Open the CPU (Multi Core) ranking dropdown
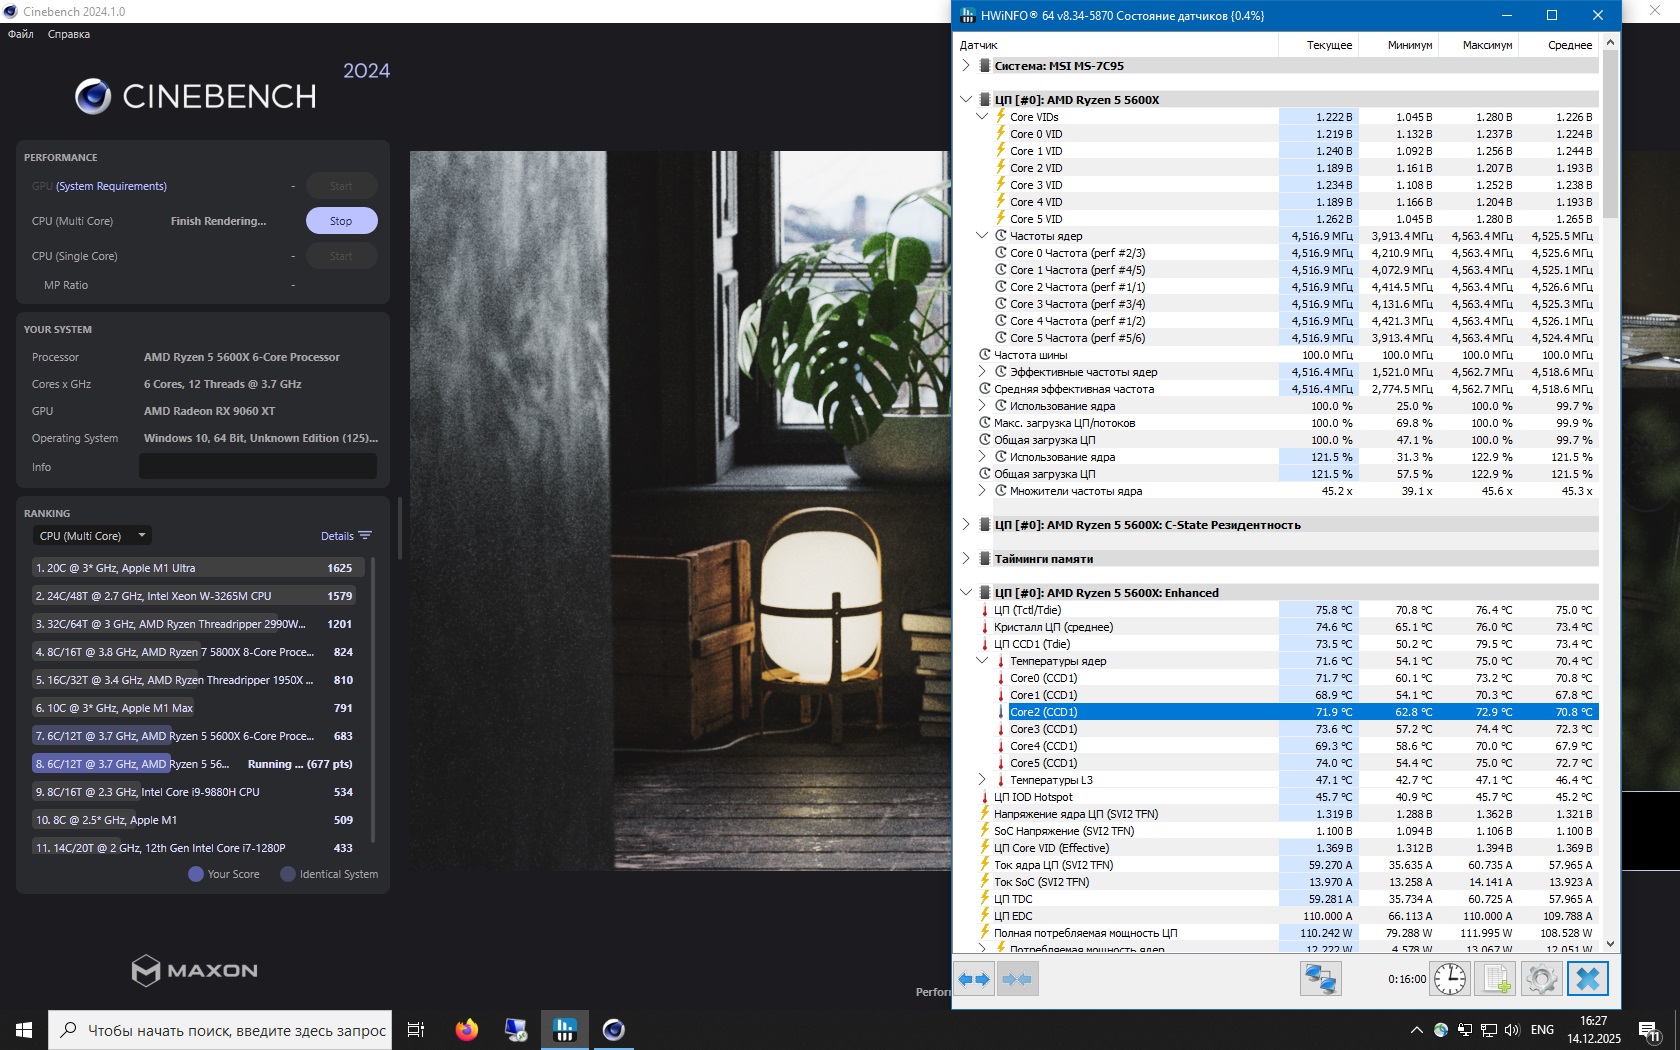Image resolution: width=1680 pixels, height=1050 pixels. [x=93, y=536]
